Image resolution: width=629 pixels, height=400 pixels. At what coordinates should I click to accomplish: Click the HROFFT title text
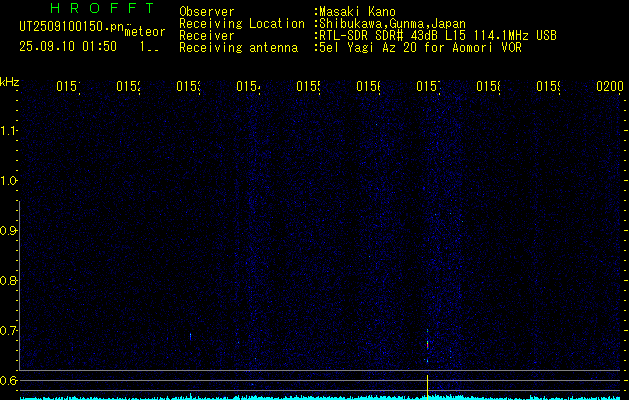[x=102, y=8]
